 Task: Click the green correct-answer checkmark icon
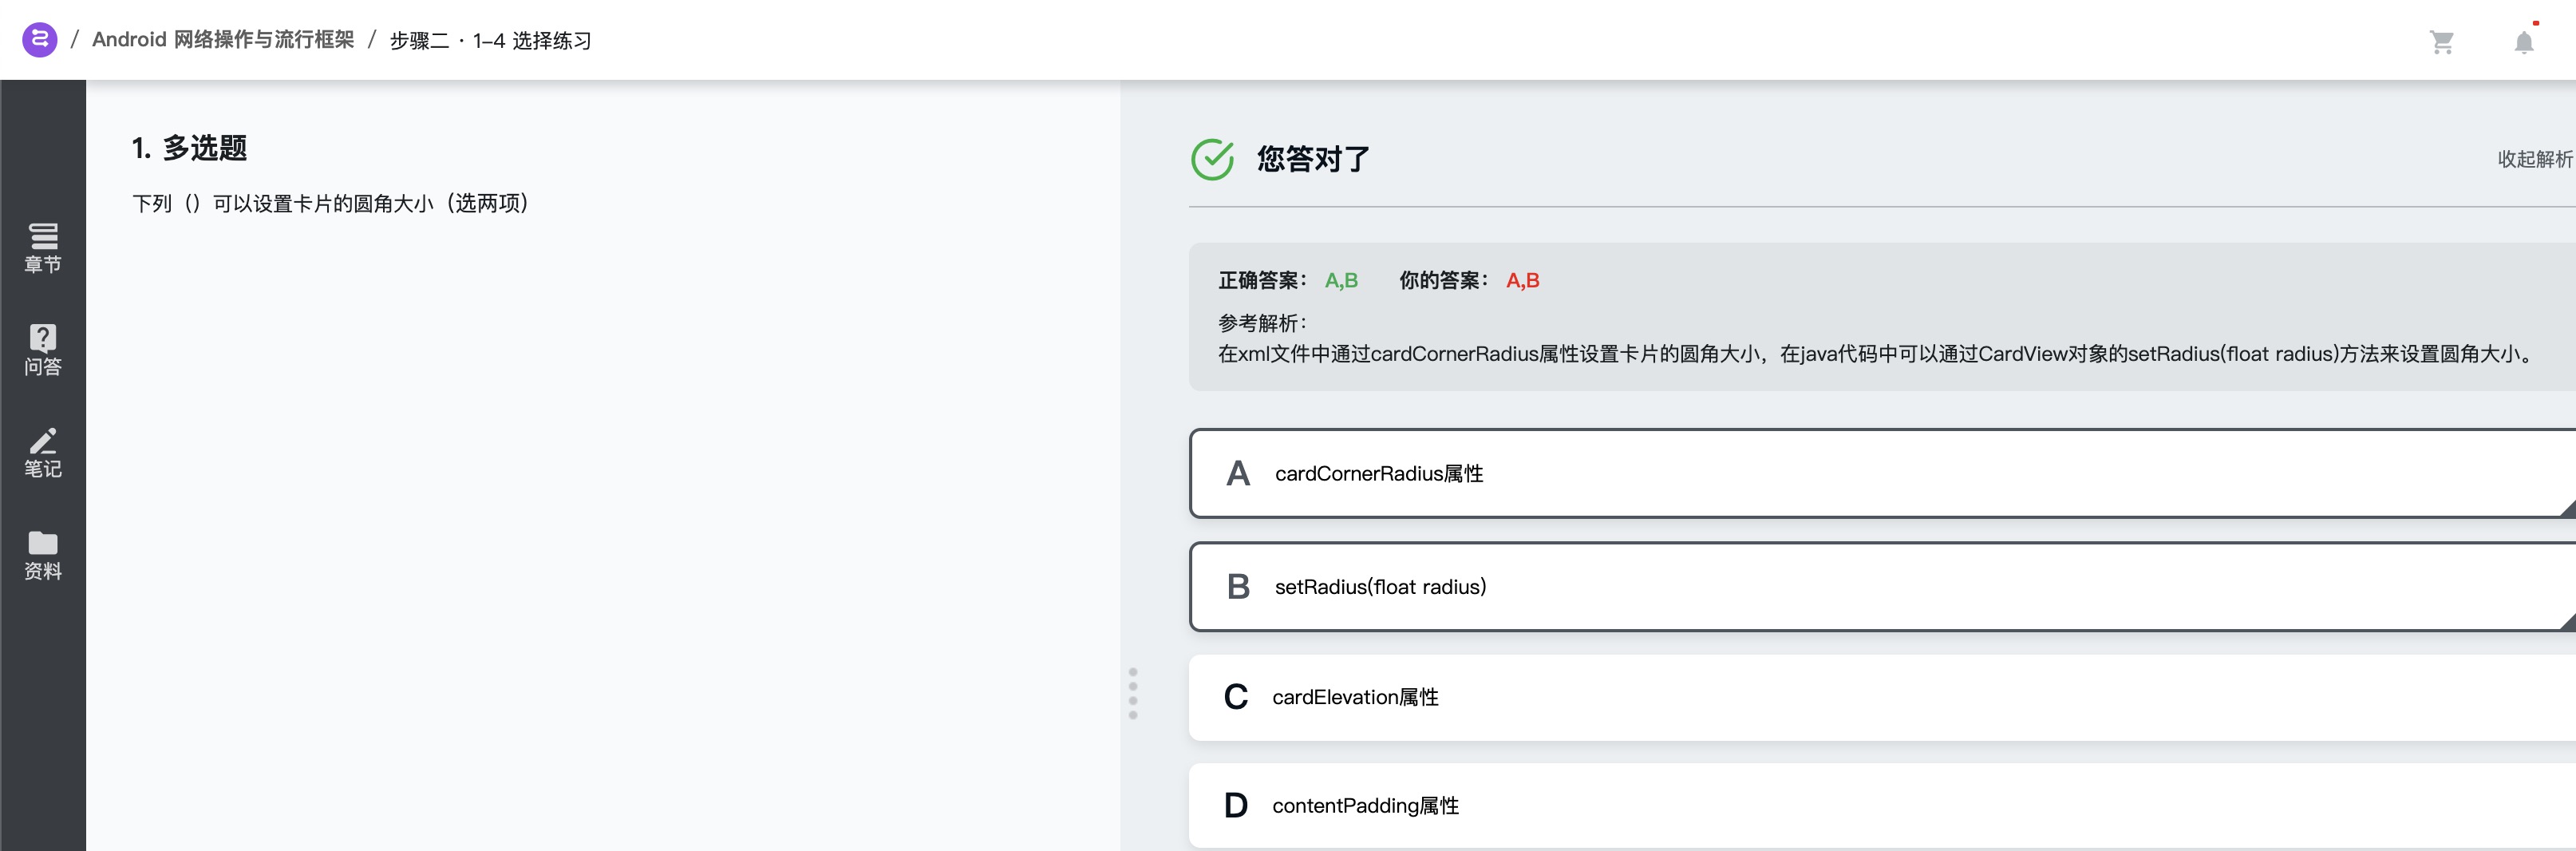tap(1212, 159)
